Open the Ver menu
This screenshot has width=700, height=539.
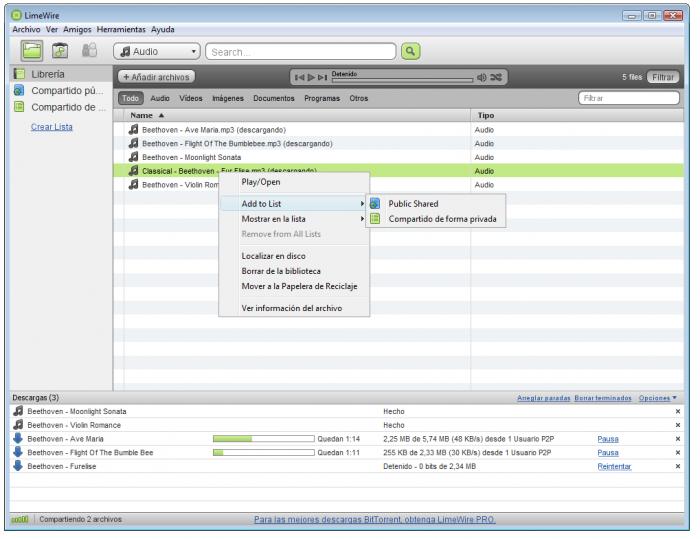[x=52, y=29]
